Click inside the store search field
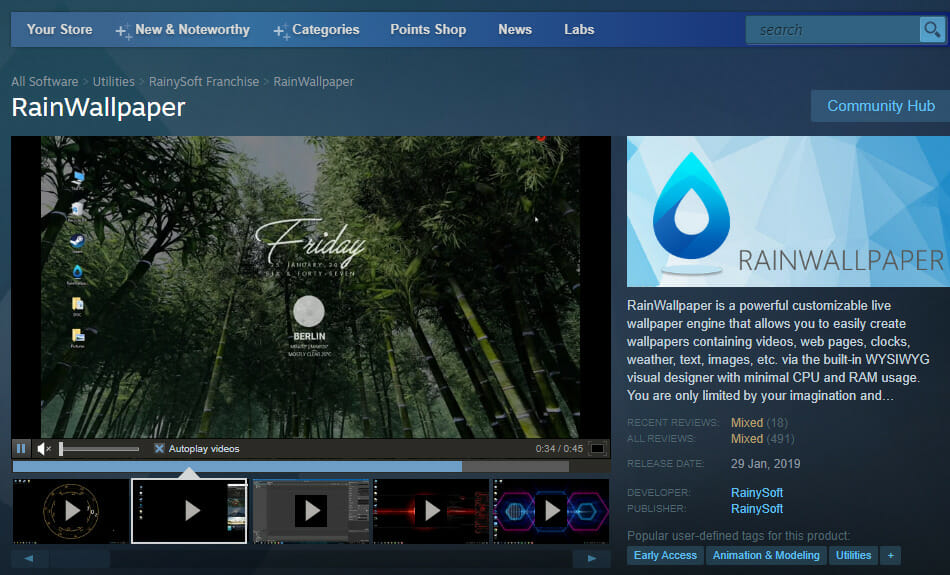This screenshot has height=575, width=950. 832,30
